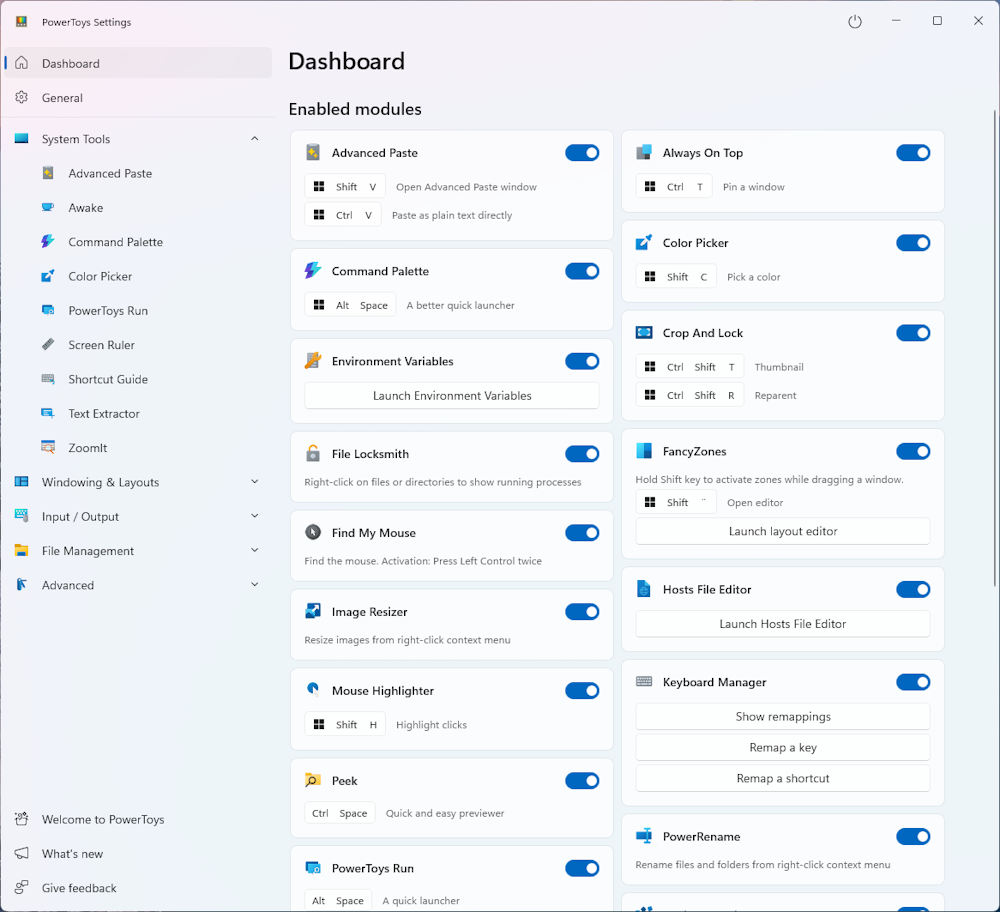
Task: Click the PowerRename card icon
Action: point(643,836)
